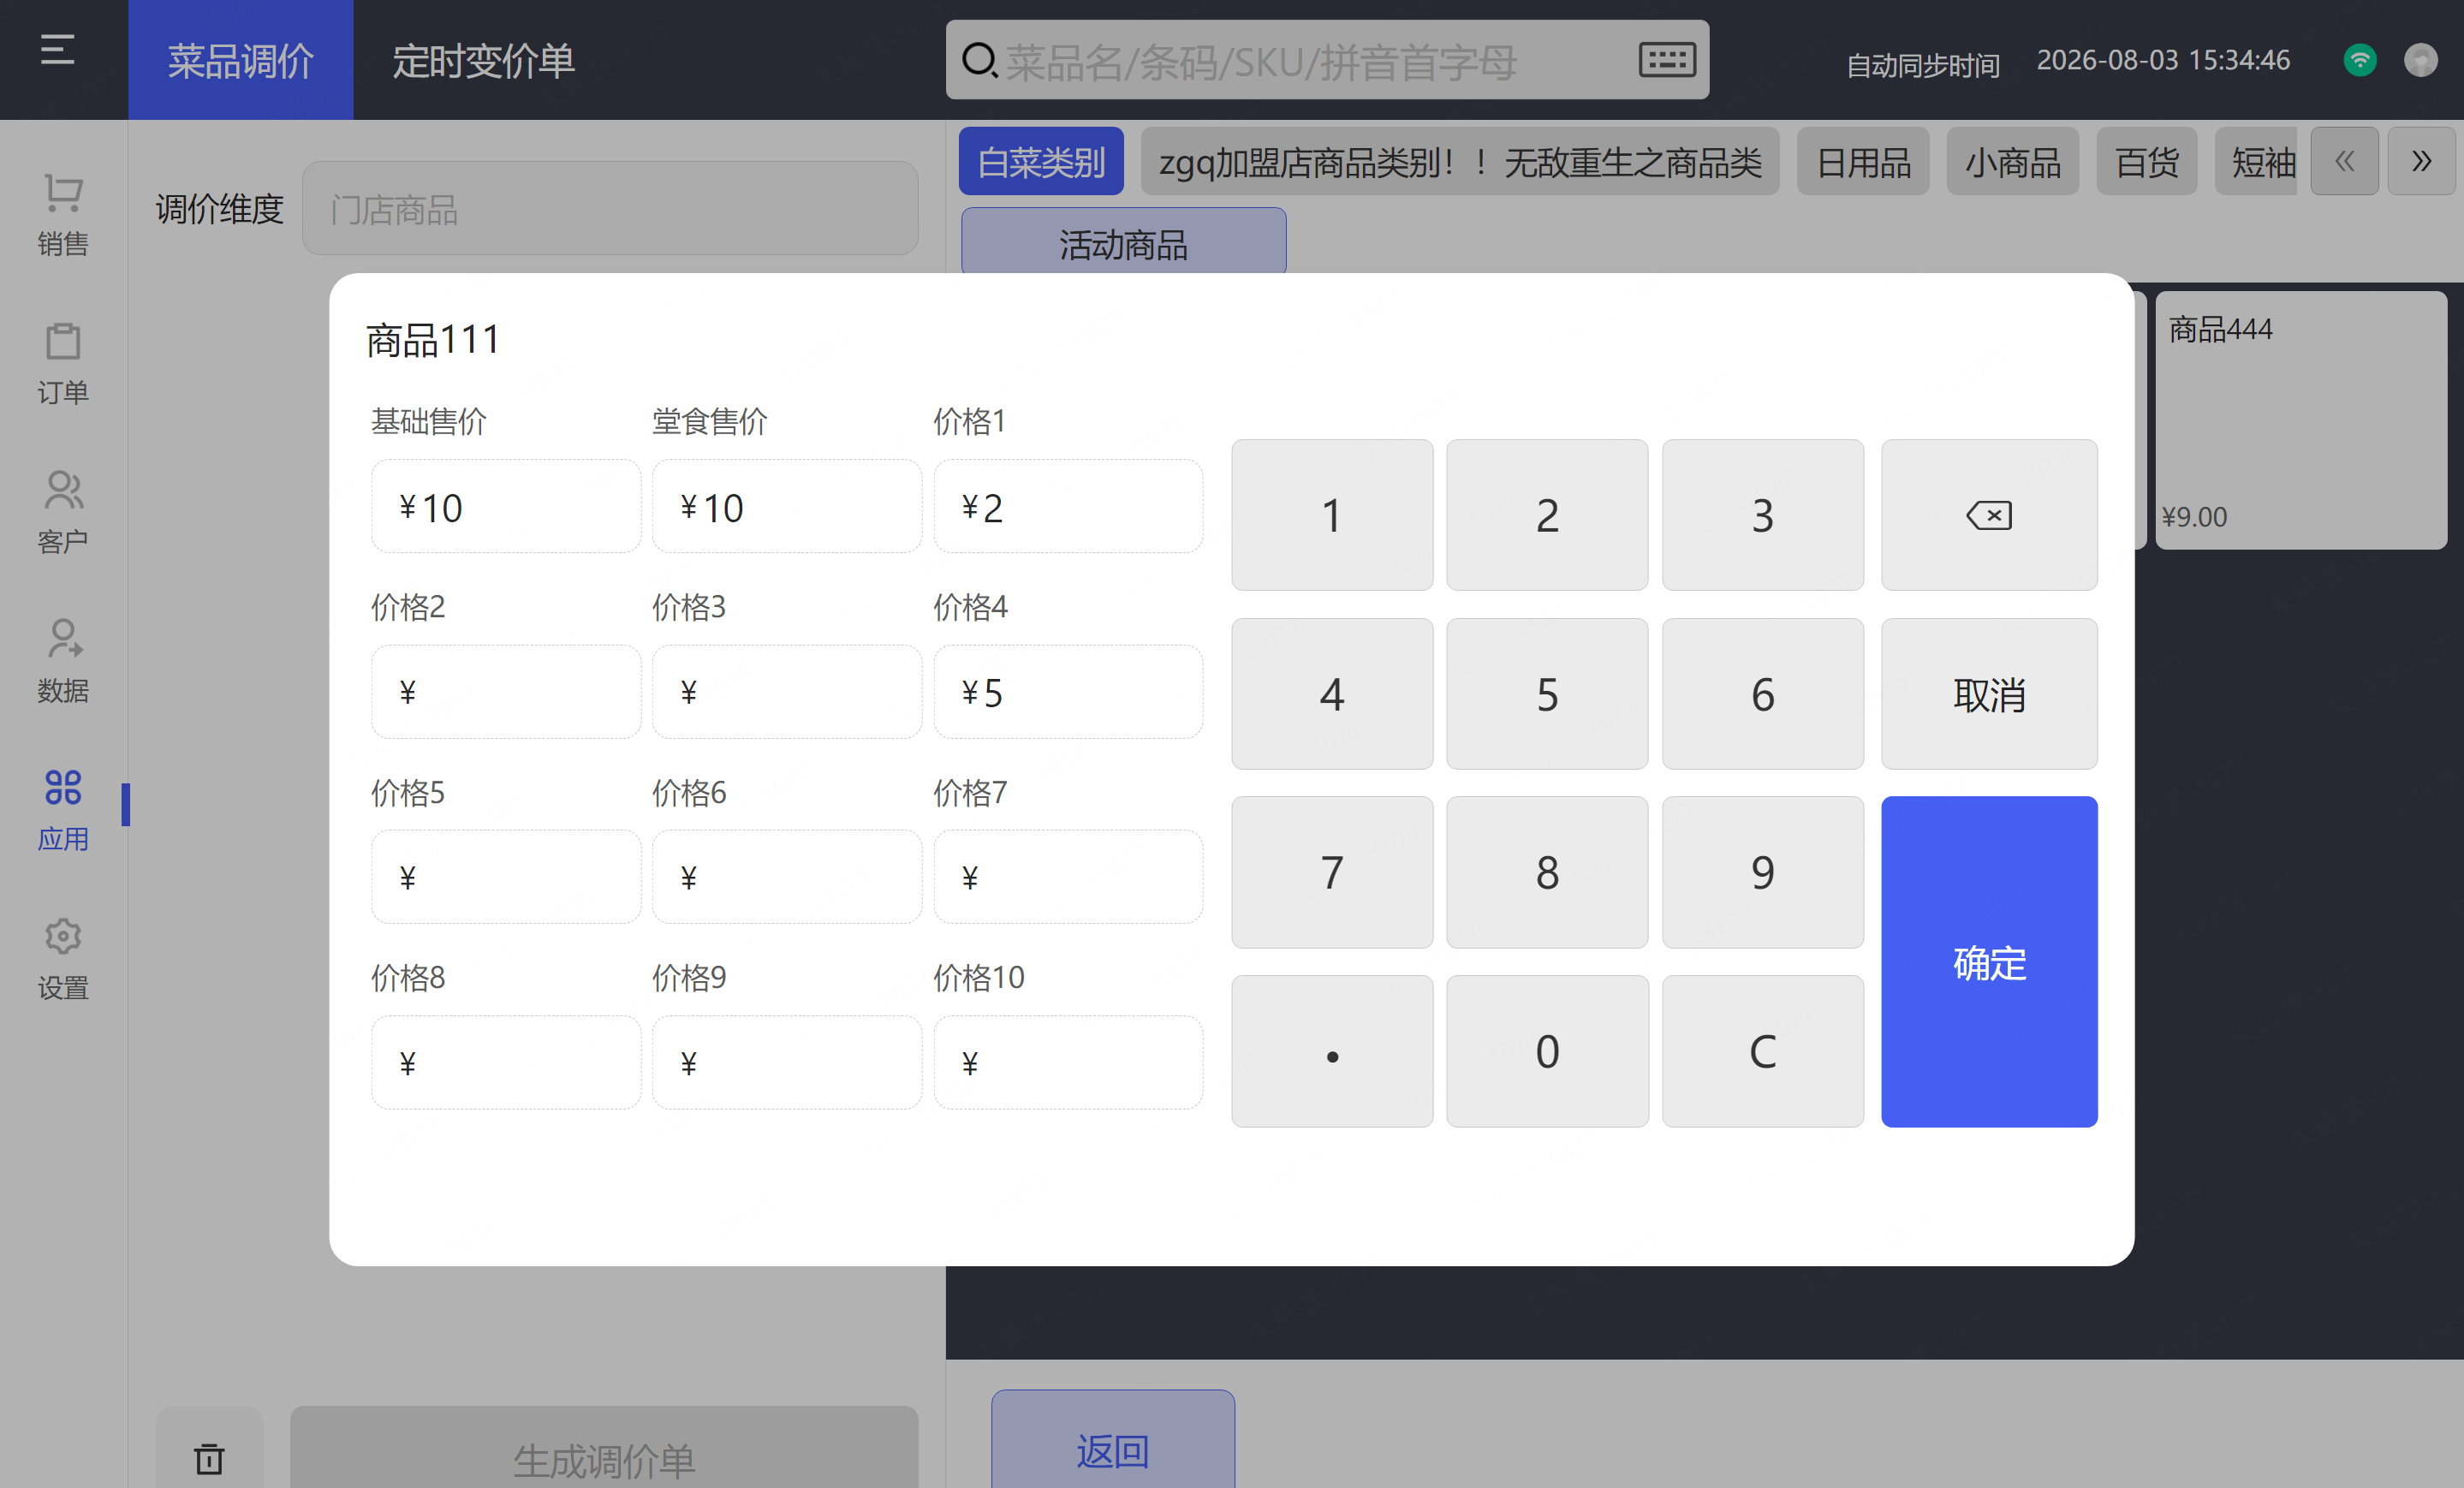The height and width of the screenshot is (1488, 2464).
Task: Click the 价格7 field
Action: point(1068,876)
